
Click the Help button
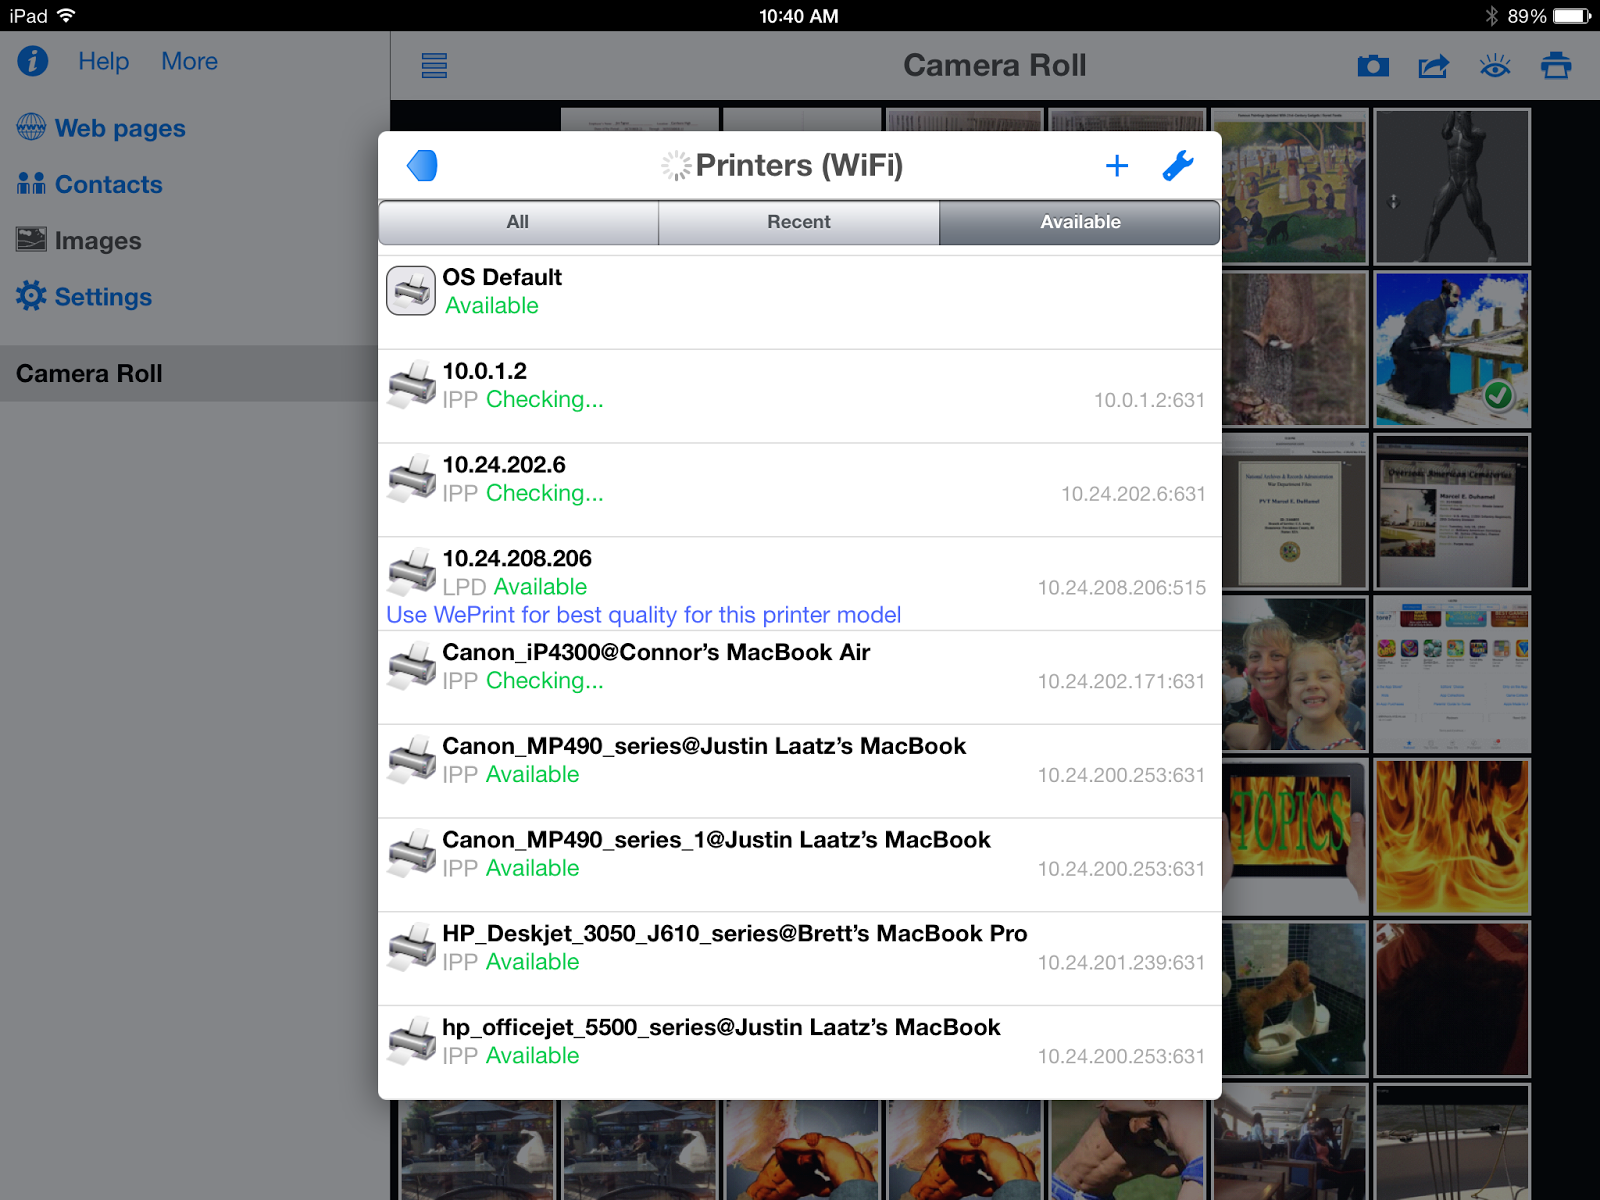[103, 61]
